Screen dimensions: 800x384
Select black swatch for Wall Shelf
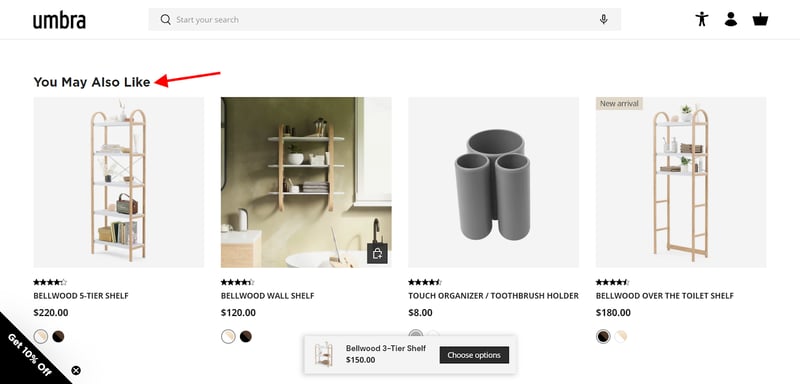tap(245, 337)
